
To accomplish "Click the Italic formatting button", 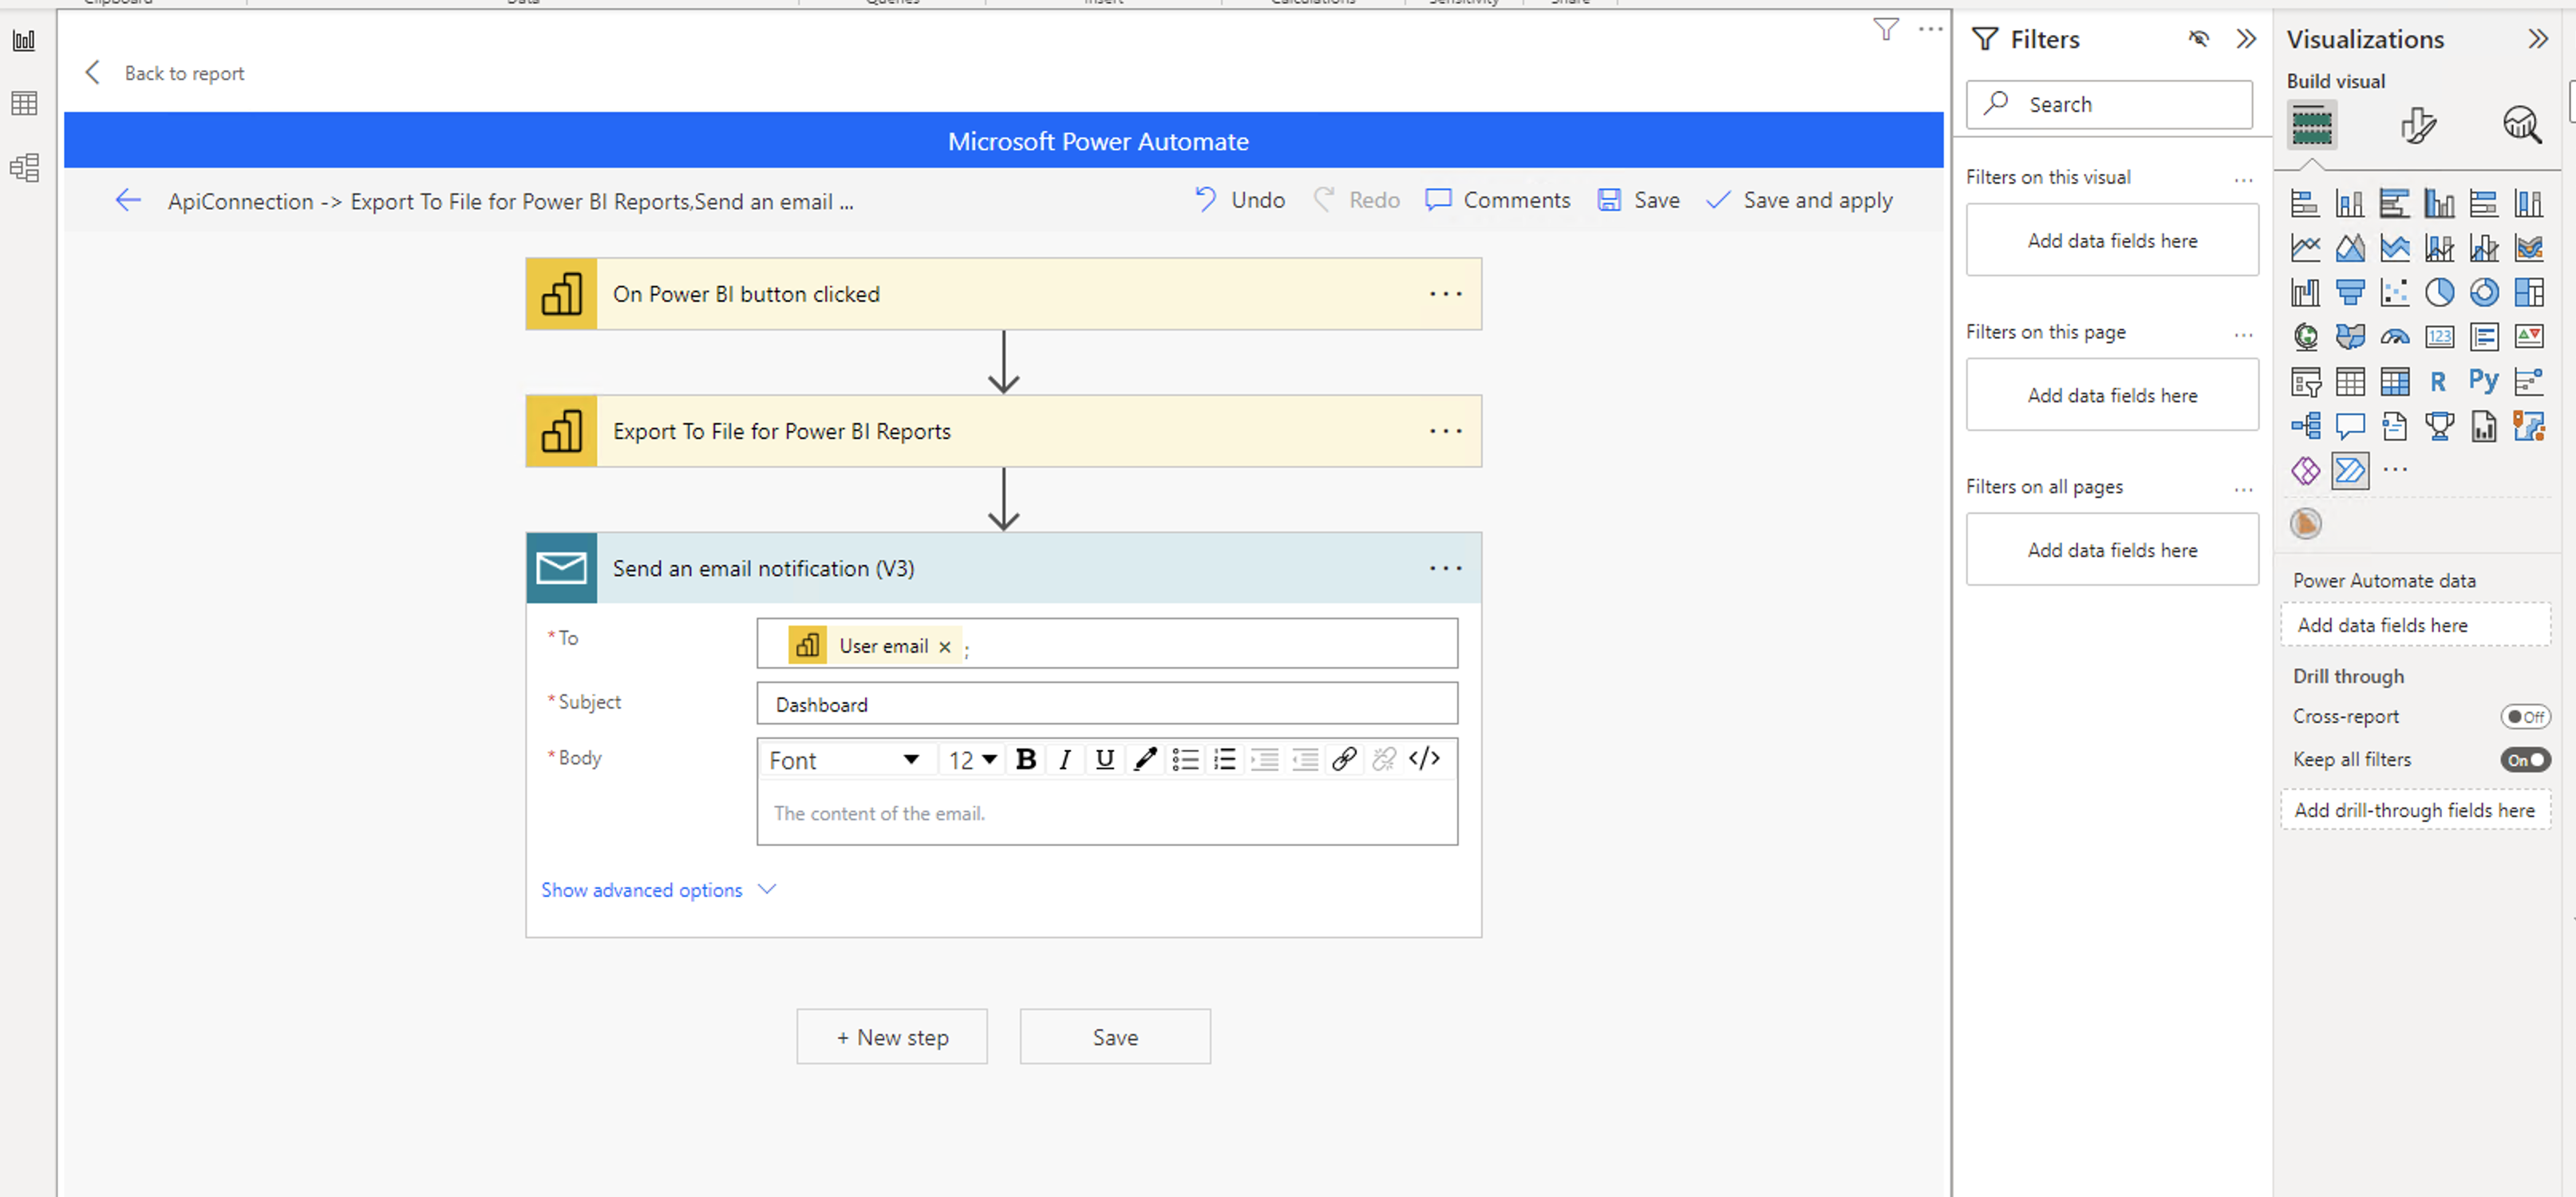I will click(1065, 760).
